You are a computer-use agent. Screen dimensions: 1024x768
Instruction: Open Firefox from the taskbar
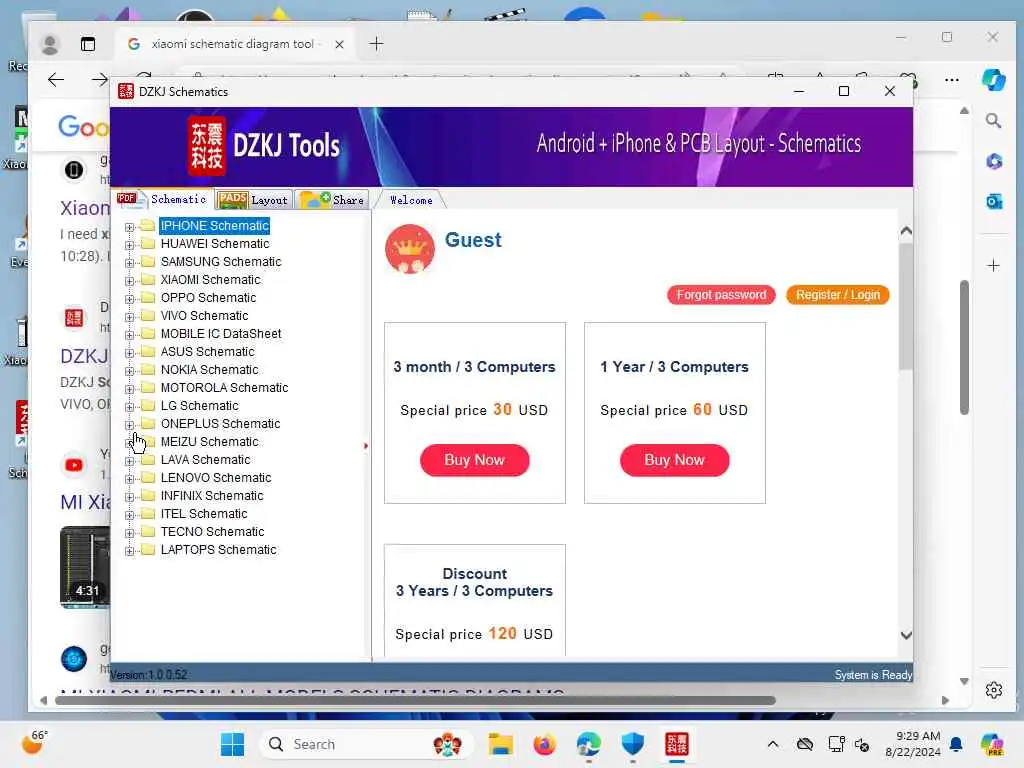coord(544,744)
